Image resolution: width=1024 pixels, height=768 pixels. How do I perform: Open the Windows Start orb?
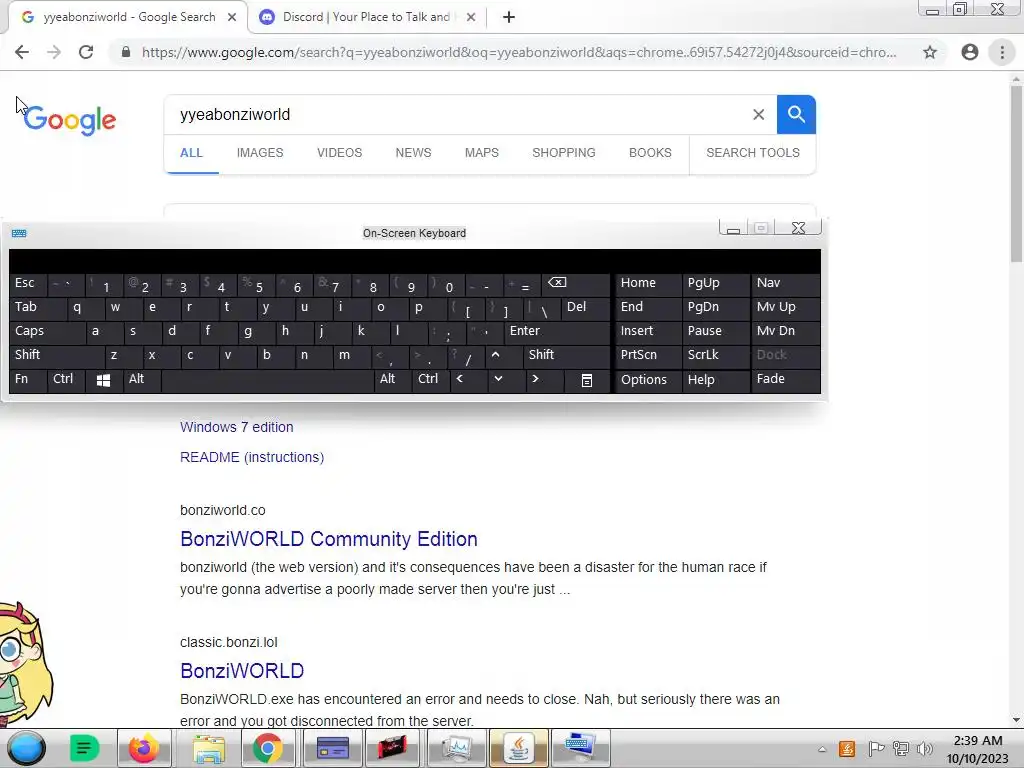(26, 748)
